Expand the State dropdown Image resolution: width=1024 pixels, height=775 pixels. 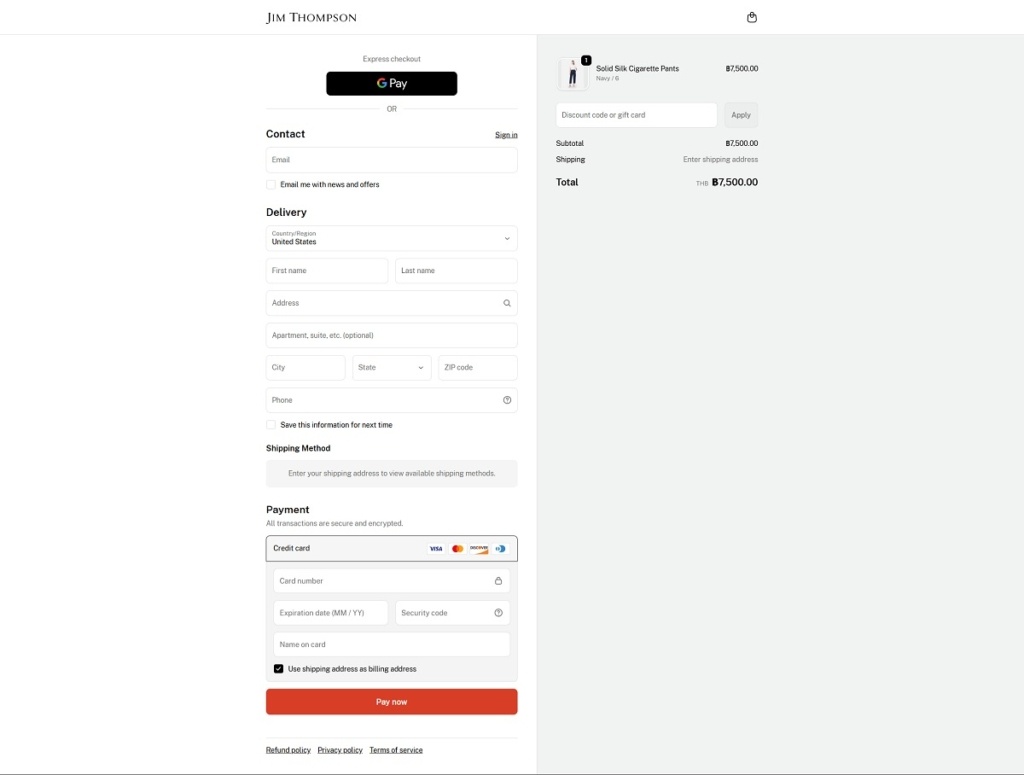point(391,368)
